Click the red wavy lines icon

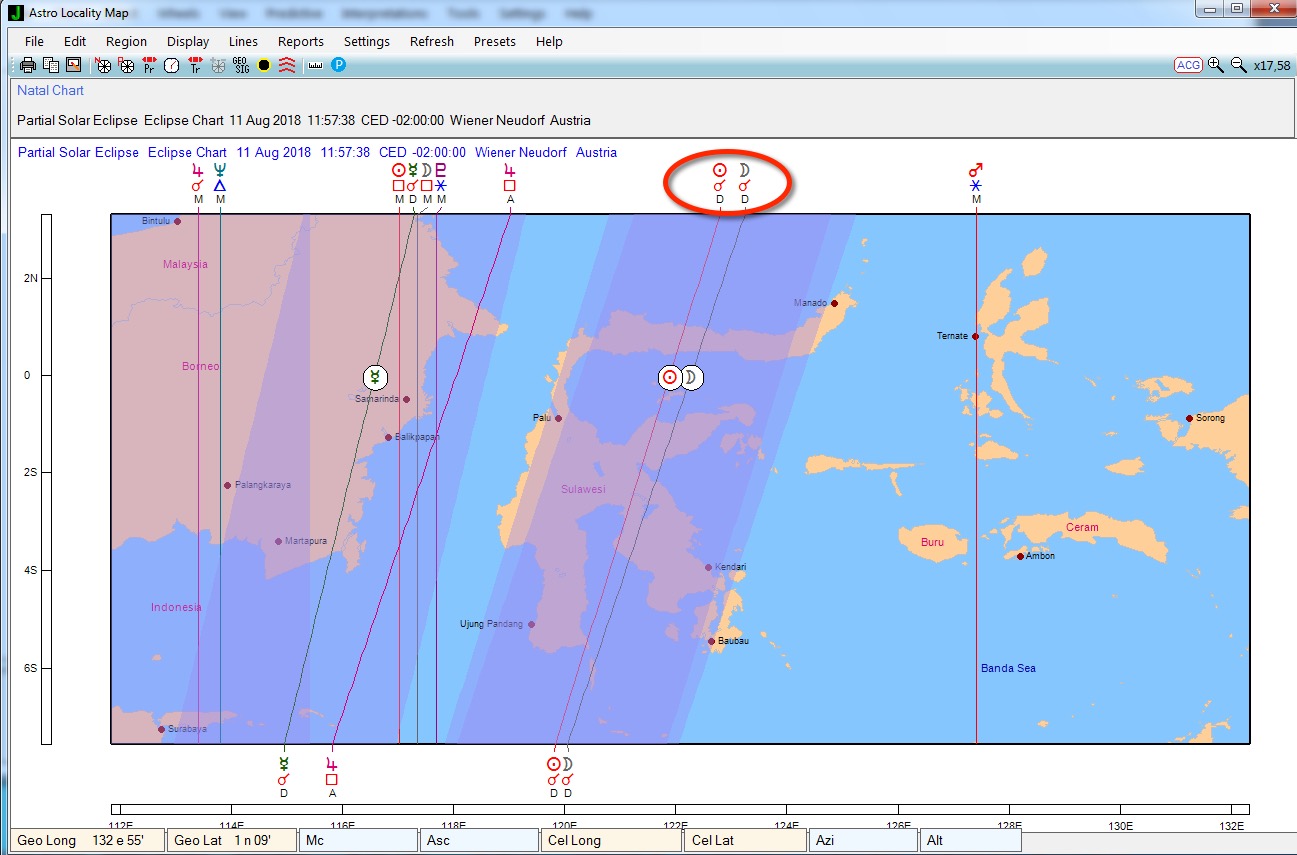(287, 65)
